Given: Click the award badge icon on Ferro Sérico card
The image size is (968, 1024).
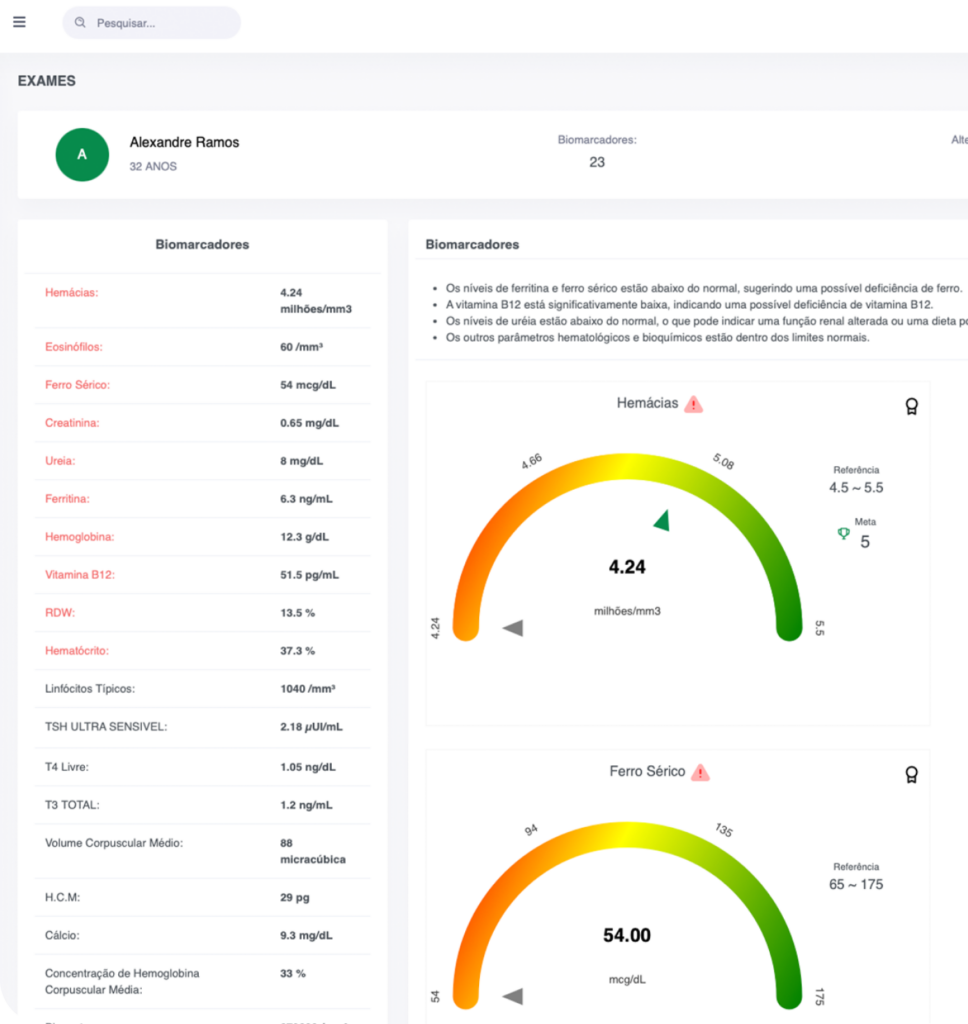Looking at the screenshot, I should (x=911, y=774).
